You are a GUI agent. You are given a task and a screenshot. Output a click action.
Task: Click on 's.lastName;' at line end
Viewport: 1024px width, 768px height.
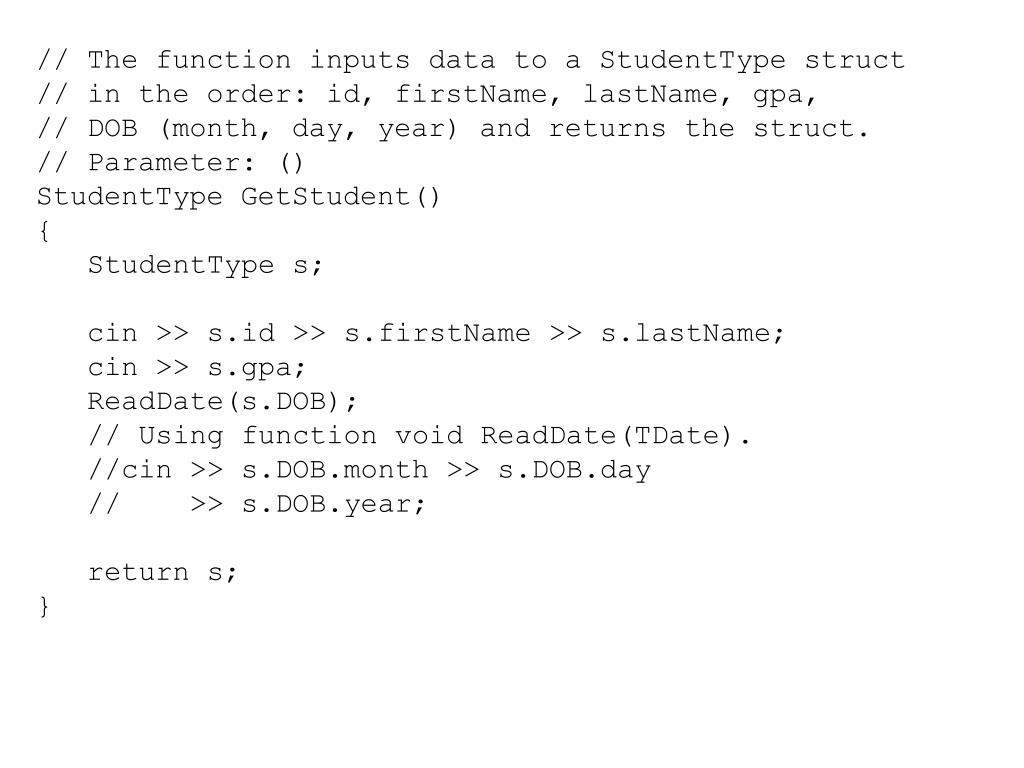click(x=692, y=333)
